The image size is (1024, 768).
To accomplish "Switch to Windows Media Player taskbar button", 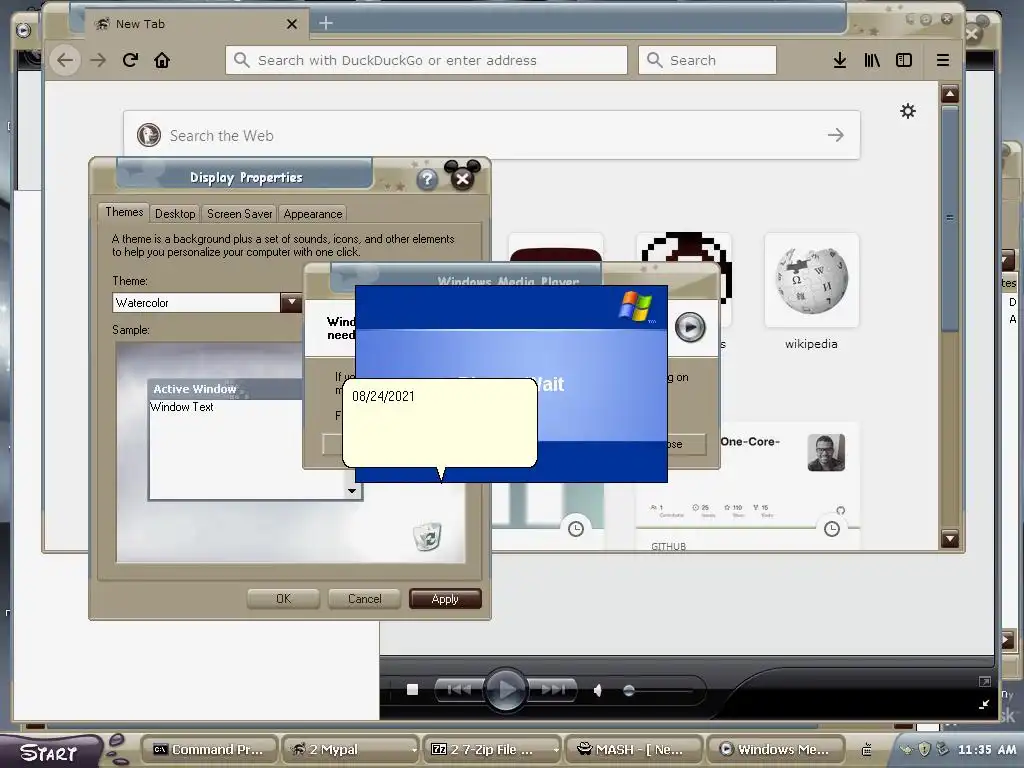I will 776,750.
